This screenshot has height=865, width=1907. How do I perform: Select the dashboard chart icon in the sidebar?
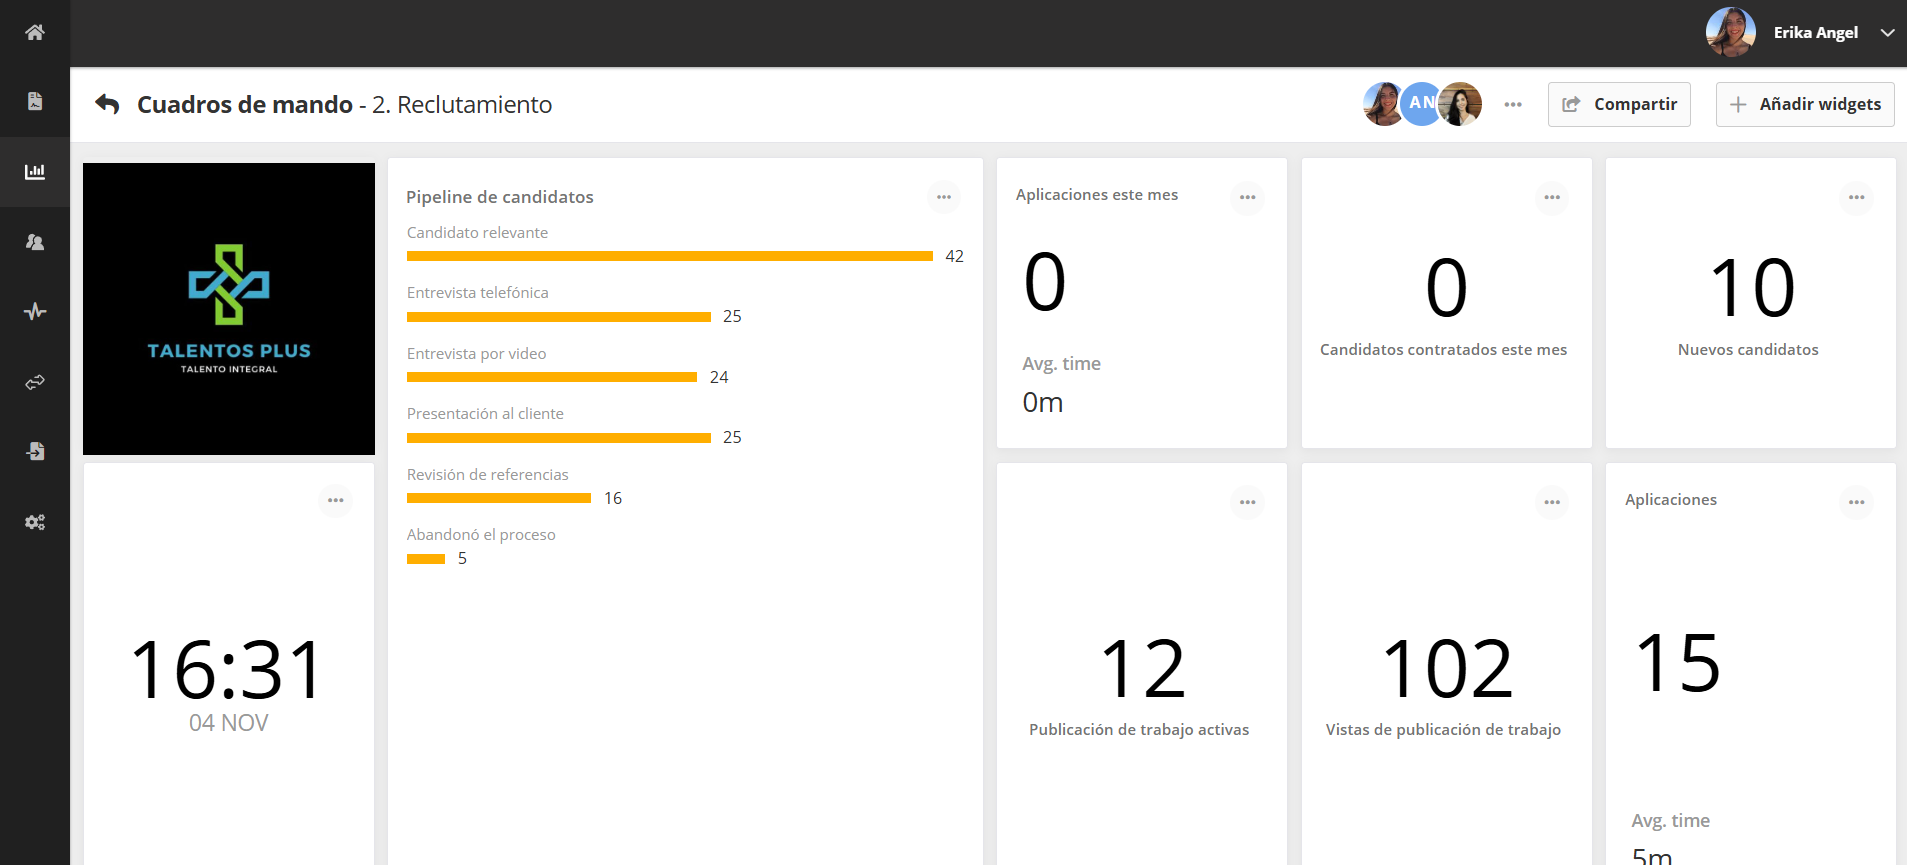35,172
